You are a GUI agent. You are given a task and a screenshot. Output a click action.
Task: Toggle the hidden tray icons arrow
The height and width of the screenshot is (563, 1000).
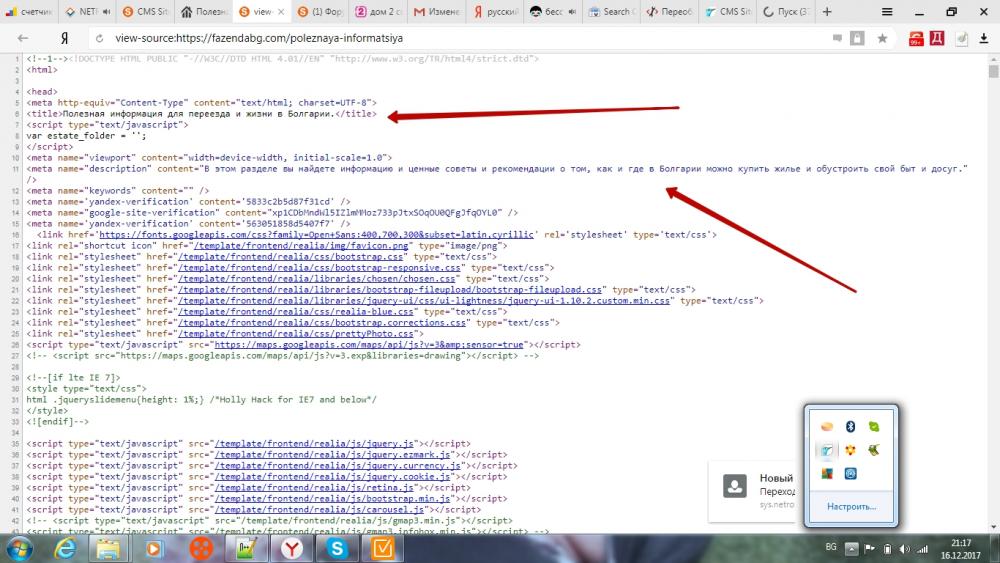[x=851, y=548]
